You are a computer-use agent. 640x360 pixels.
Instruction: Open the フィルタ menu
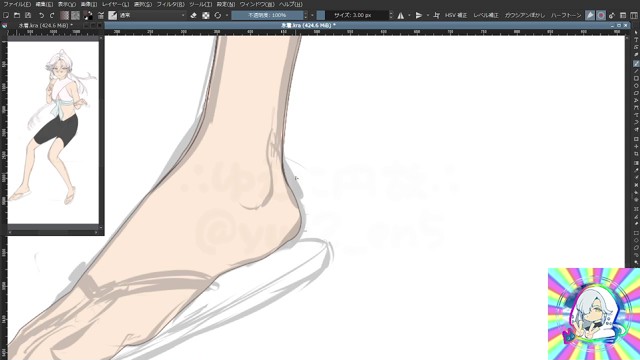tap(170, 4)
